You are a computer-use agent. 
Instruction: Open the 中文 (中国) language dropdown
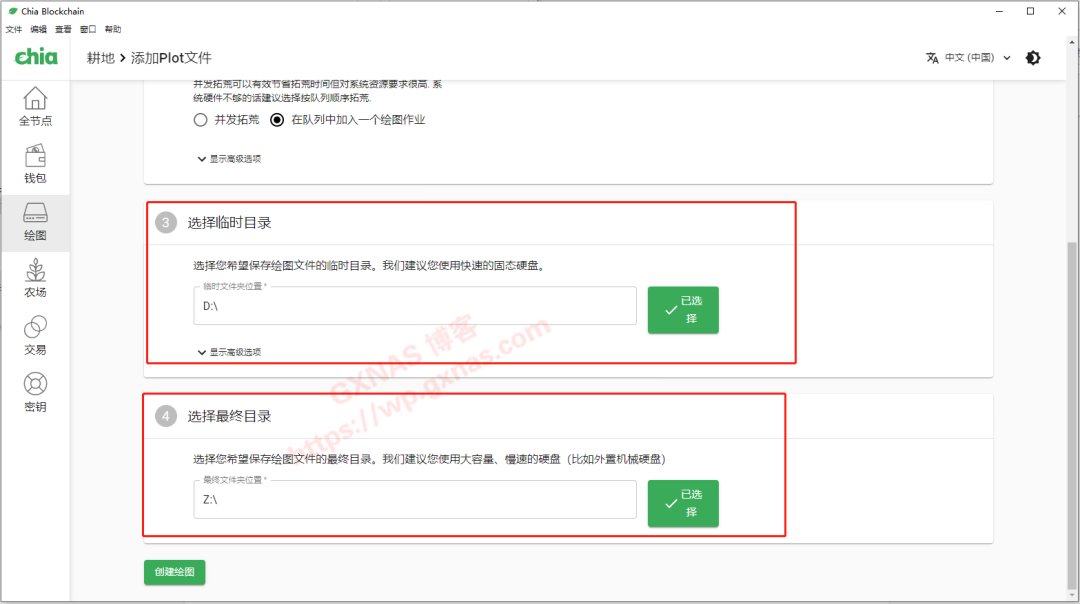point(977,58)
